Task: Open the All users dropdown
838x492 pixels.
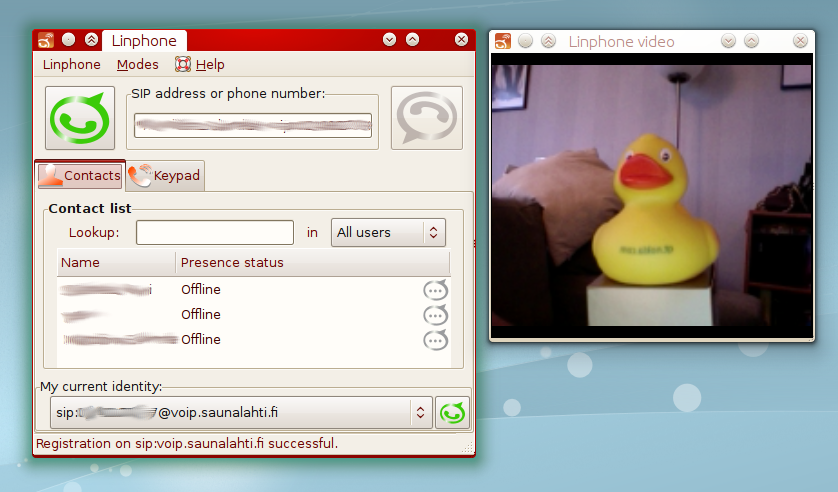Action: (x=389, y=232)
